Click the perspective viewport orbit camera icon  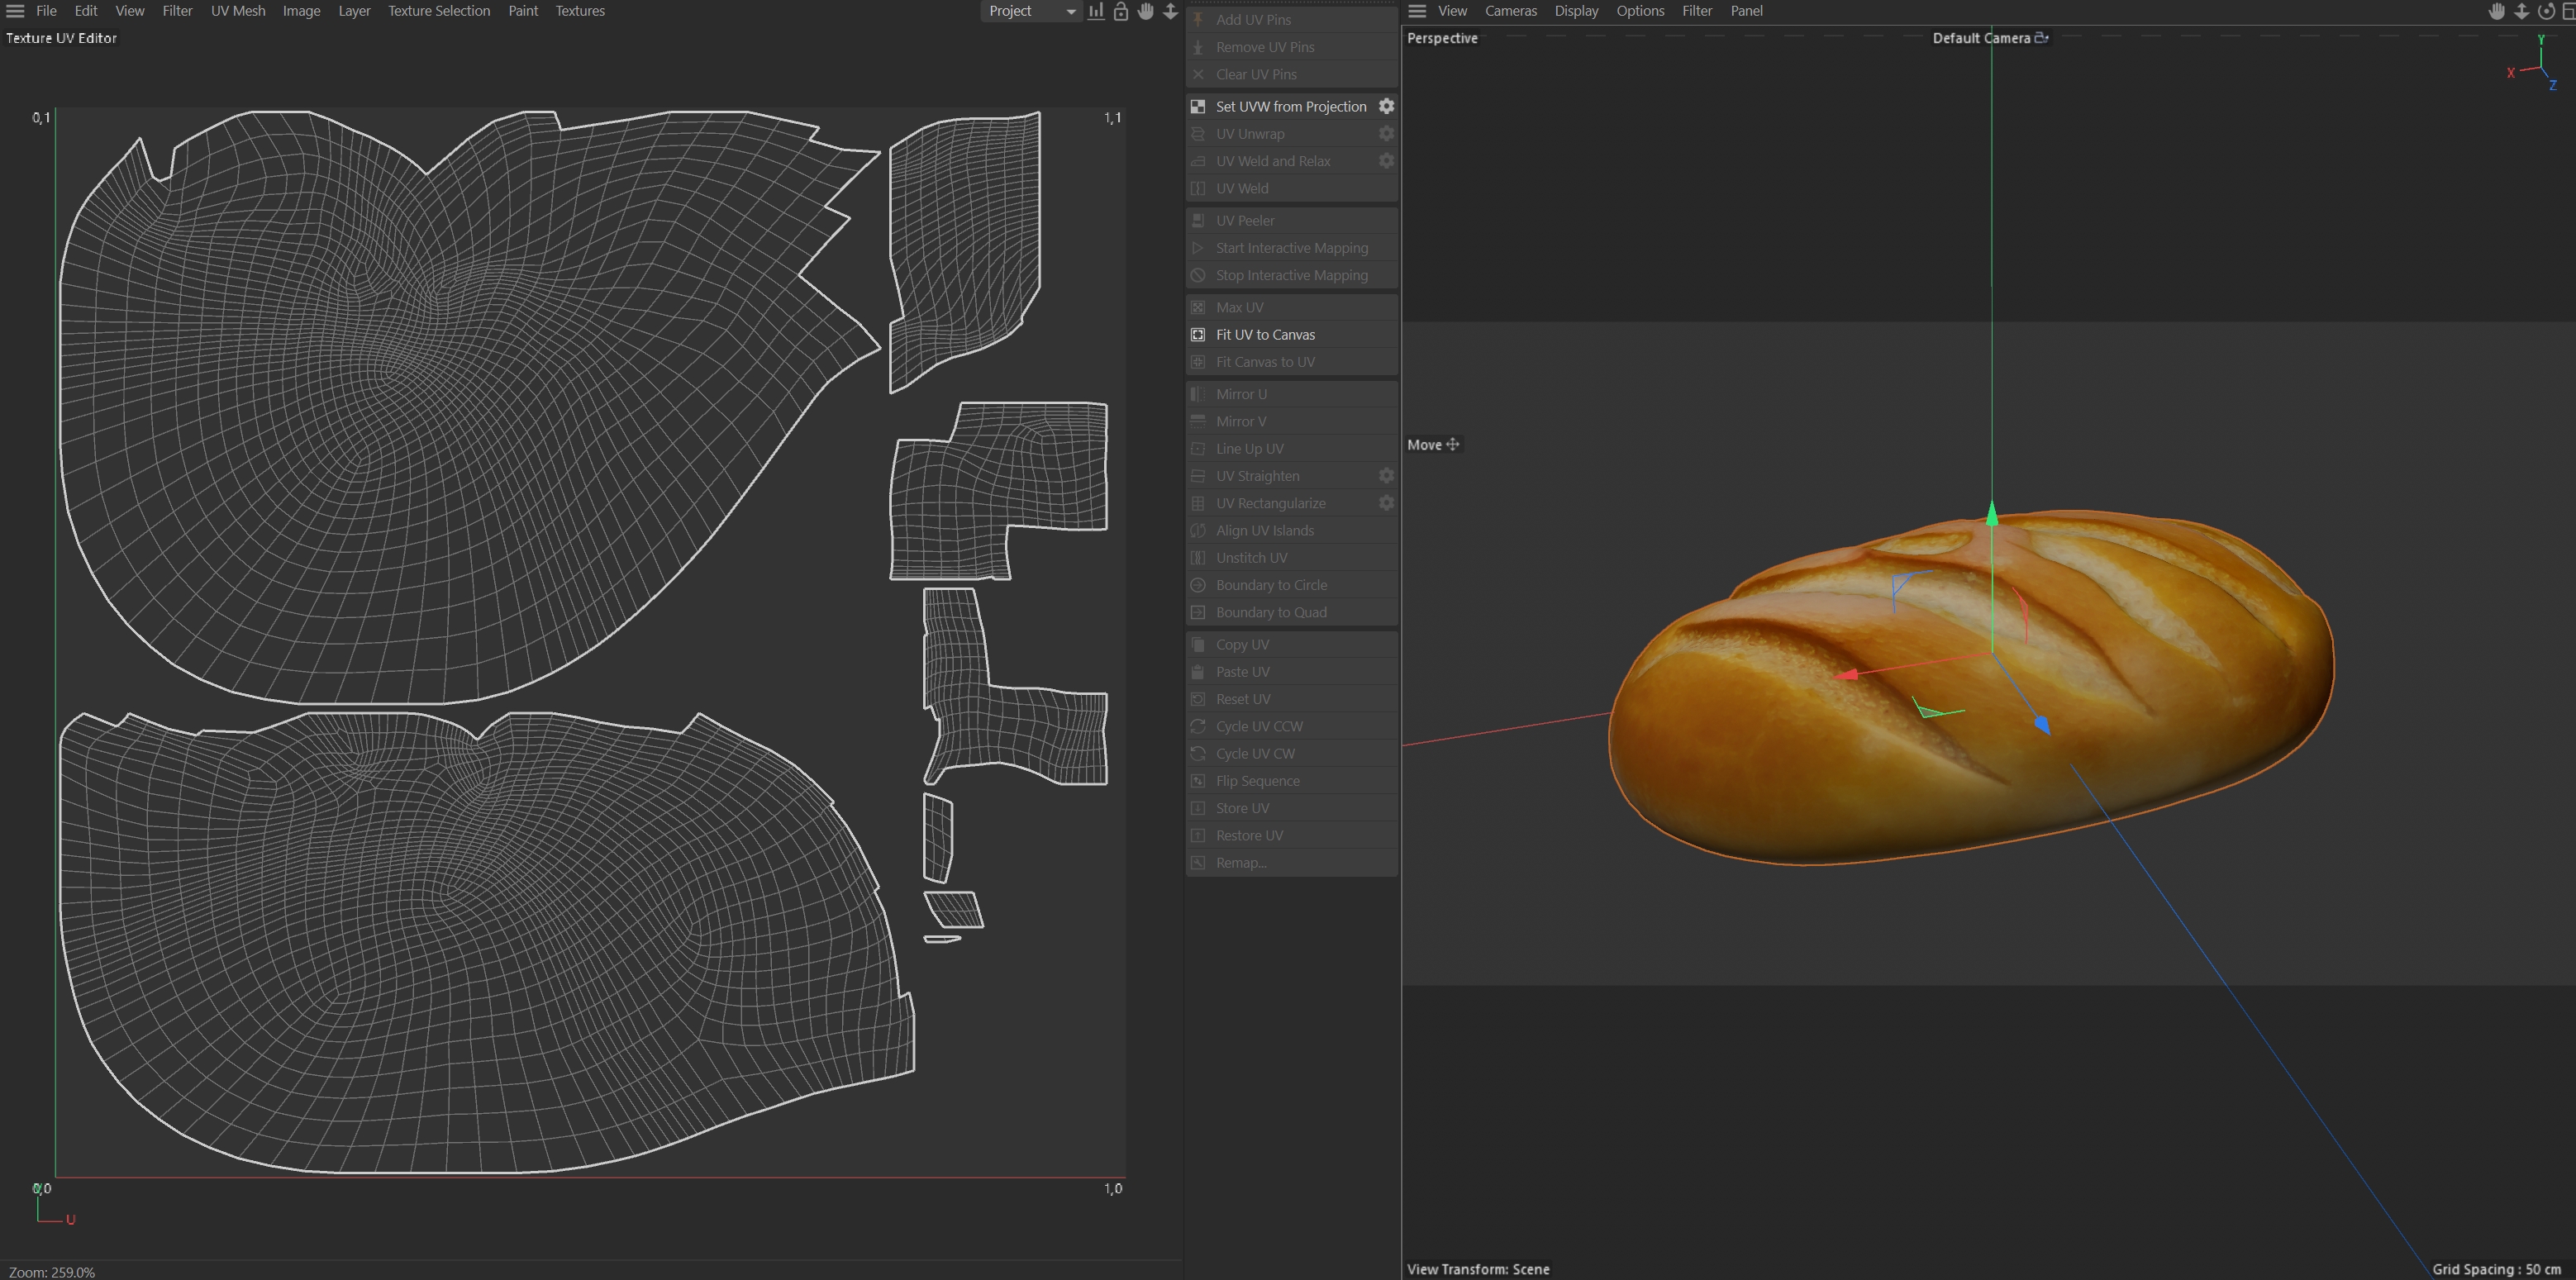coord(2546,11)
